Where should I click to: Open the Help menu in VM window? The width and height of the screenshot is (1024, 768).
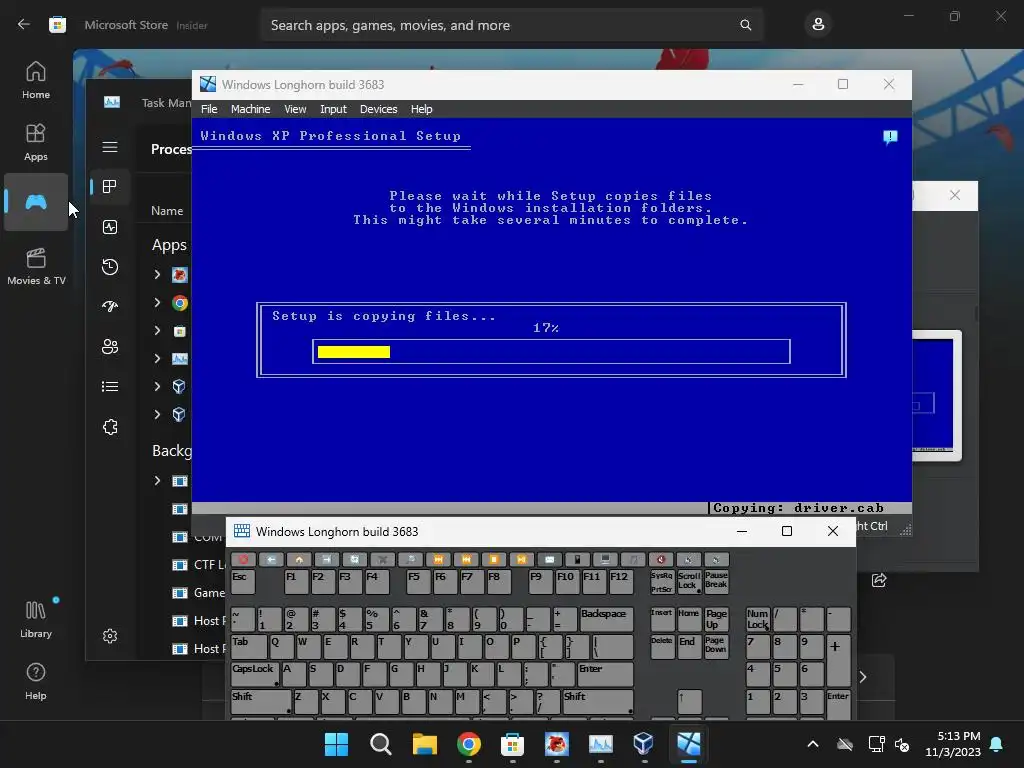tap(421, 109)
